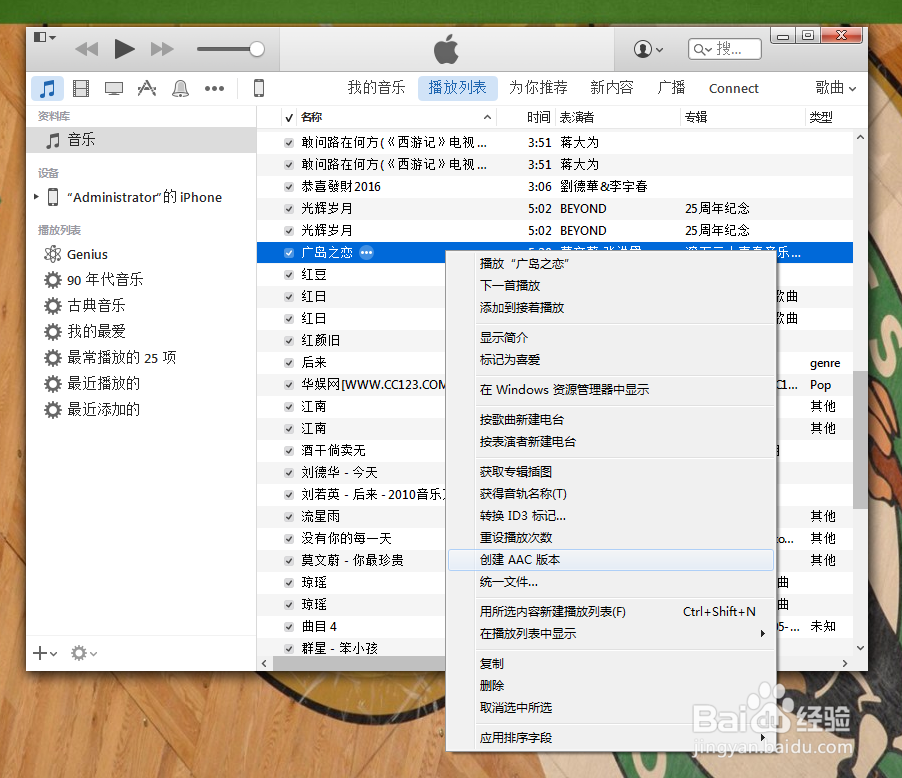
Task: Open the account user icon menu
Action: pos(648,49)
